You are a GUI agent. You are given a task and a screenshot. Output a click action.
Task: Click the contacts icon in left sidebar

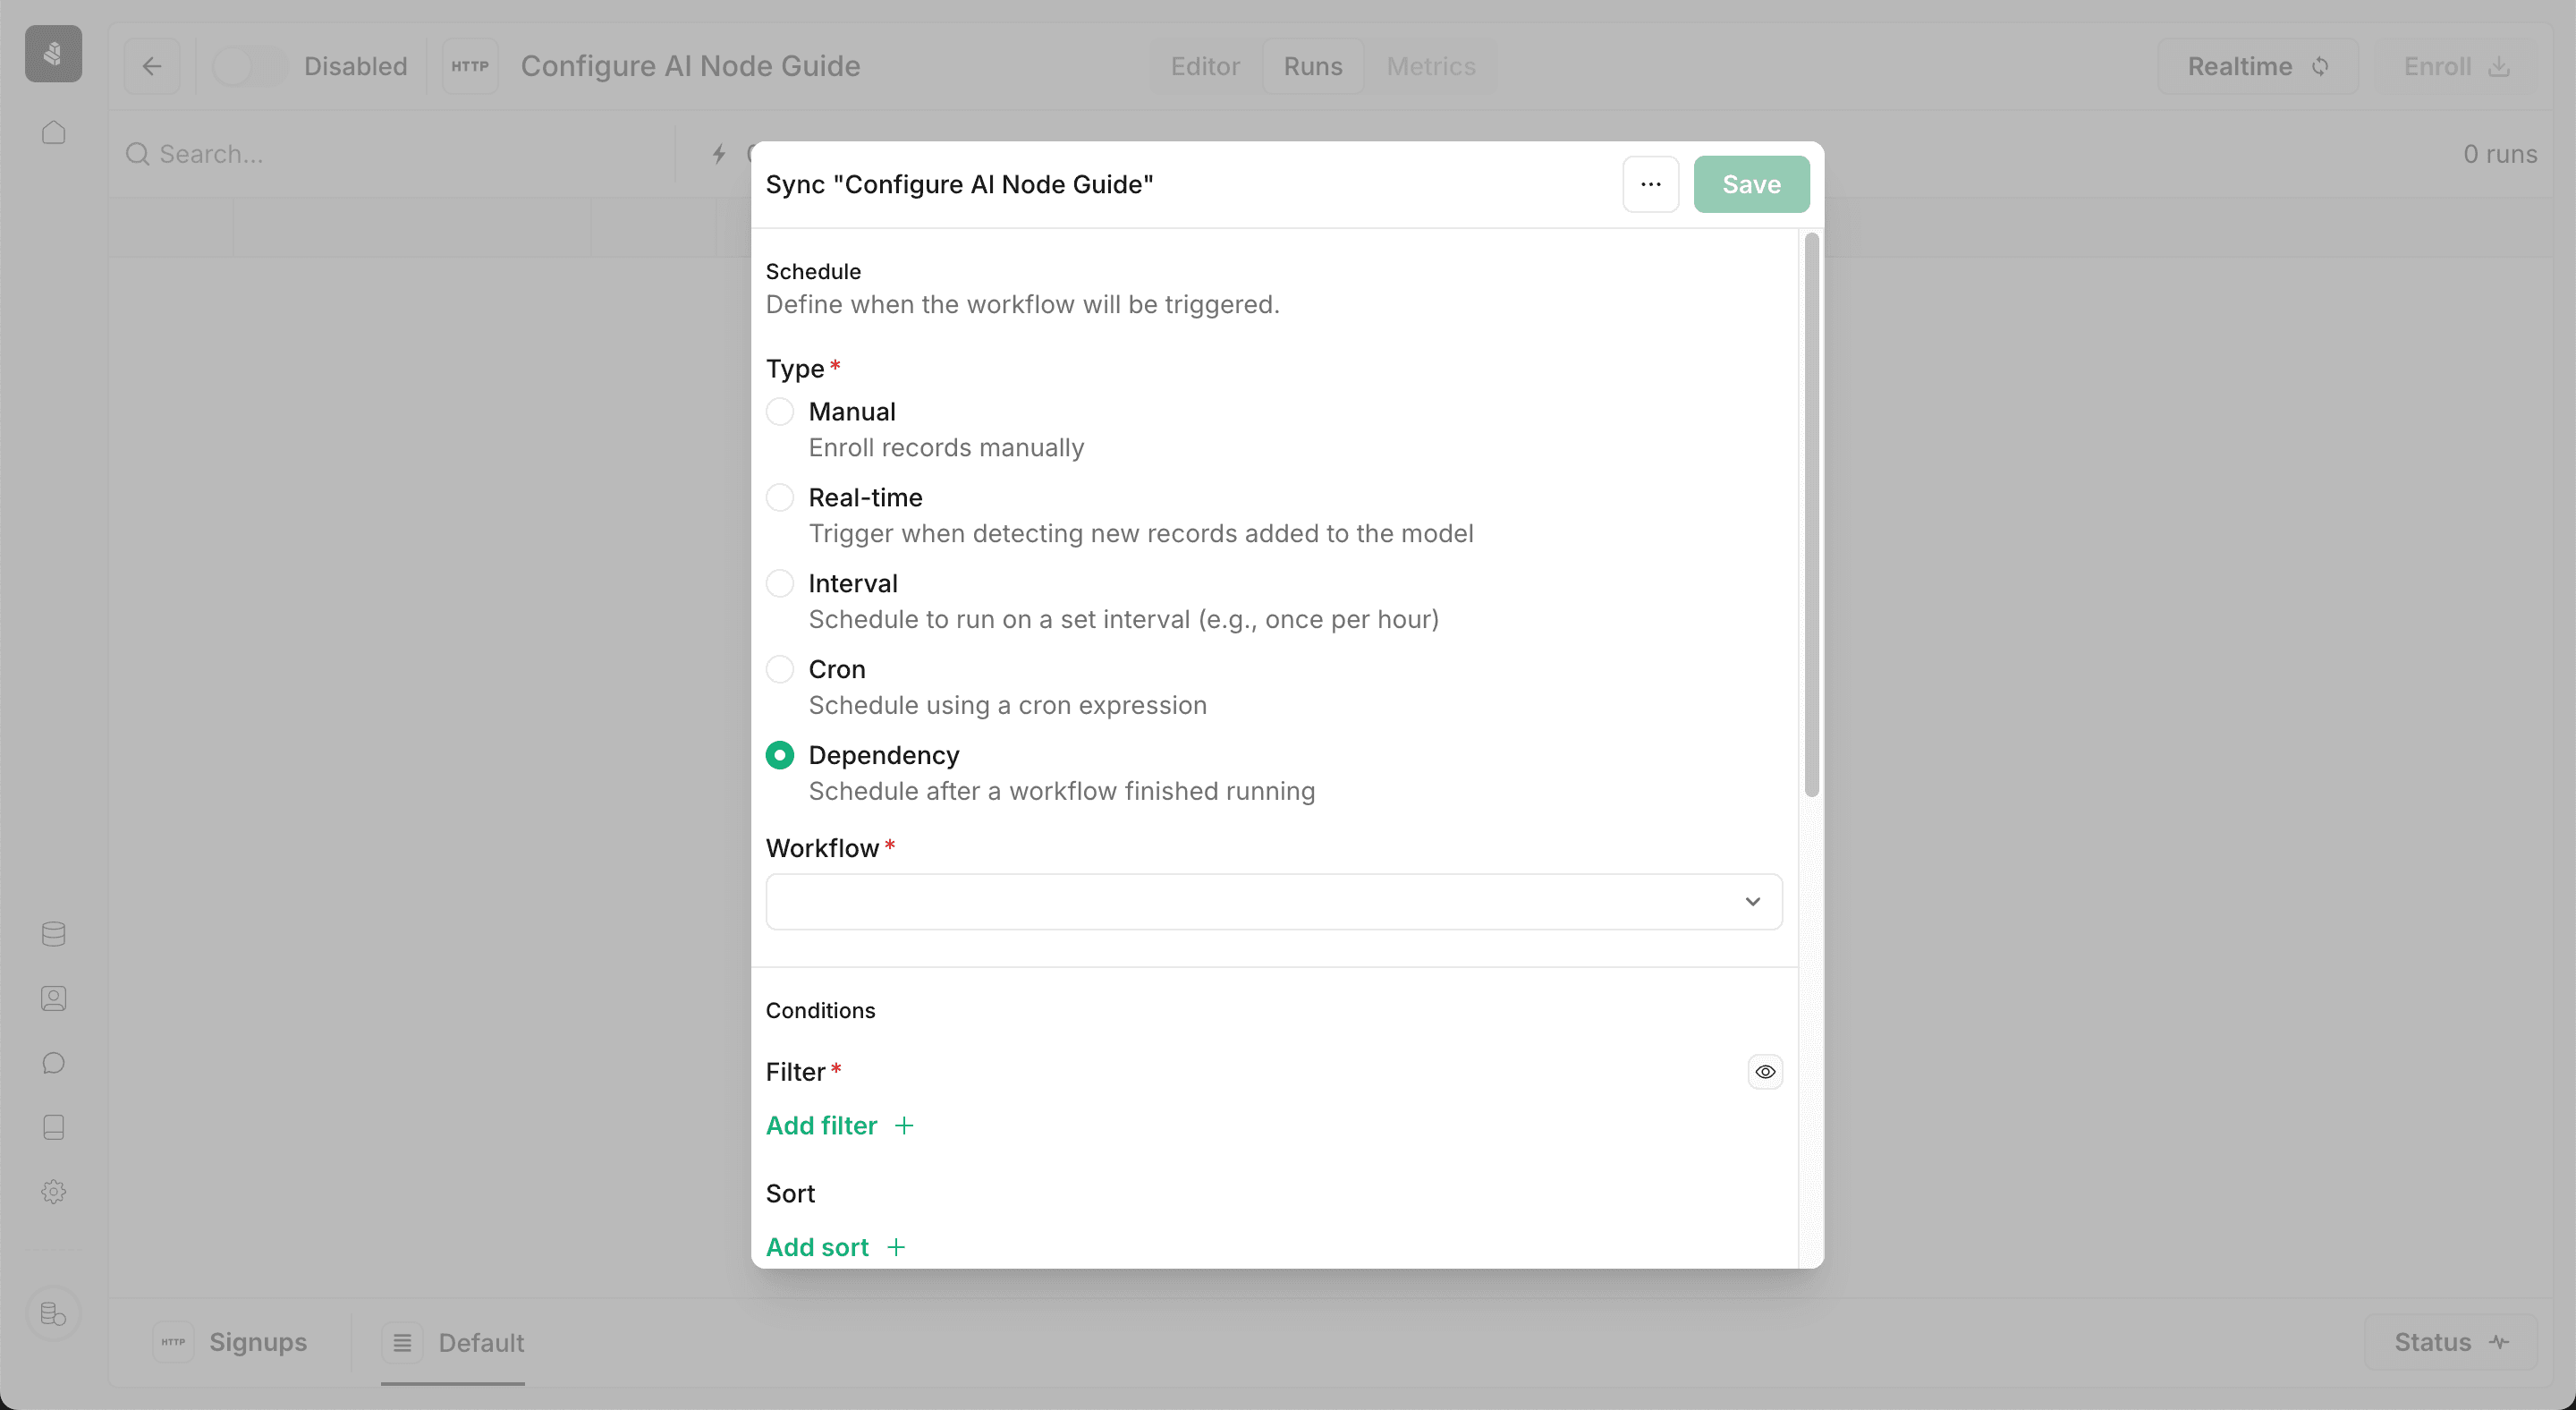click(52, 998)
